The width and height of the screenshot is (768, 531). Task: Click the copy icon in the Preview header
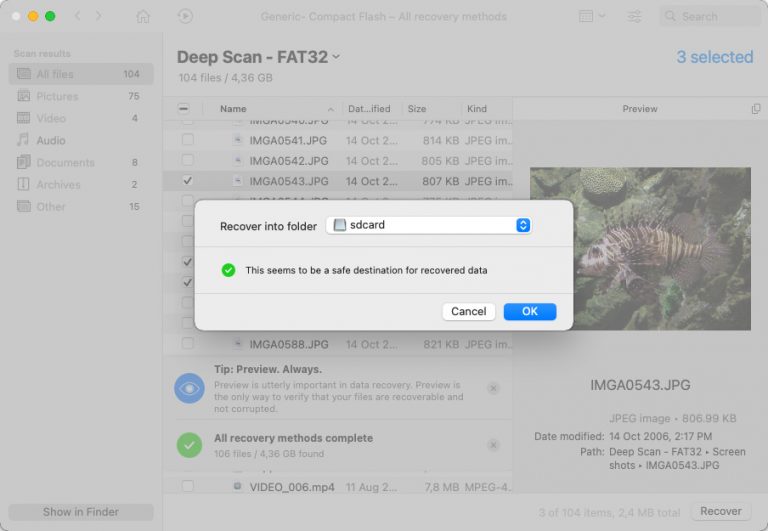click(756, 109)
